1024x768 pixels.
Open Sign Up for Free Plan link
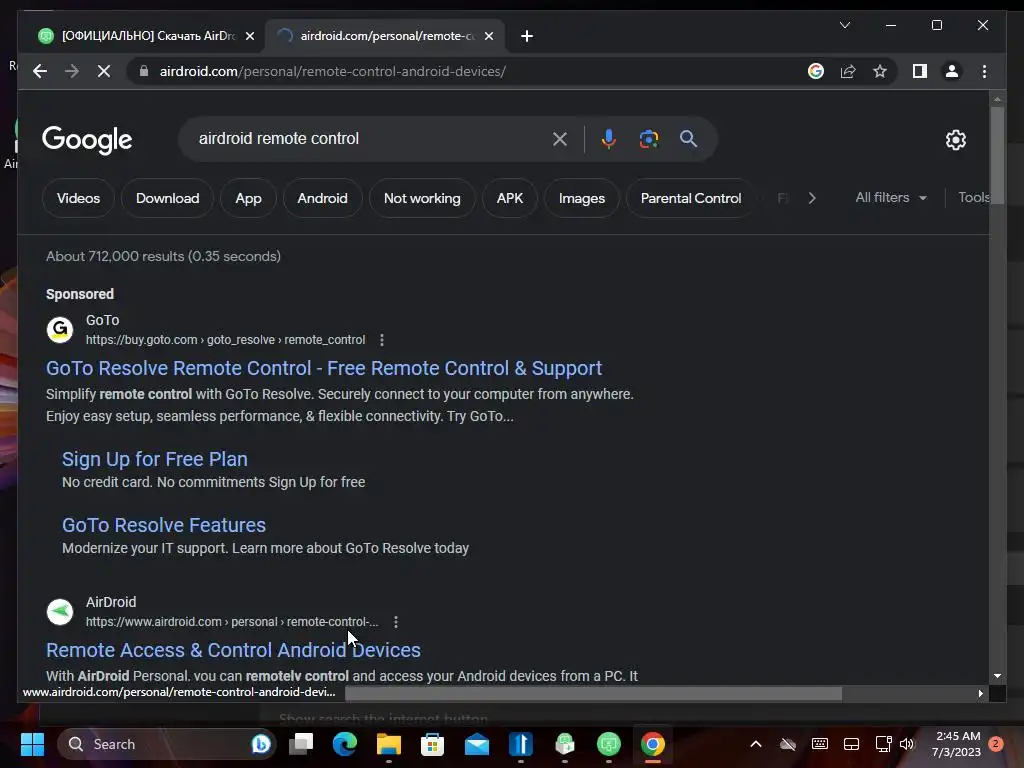click(155, 459)
